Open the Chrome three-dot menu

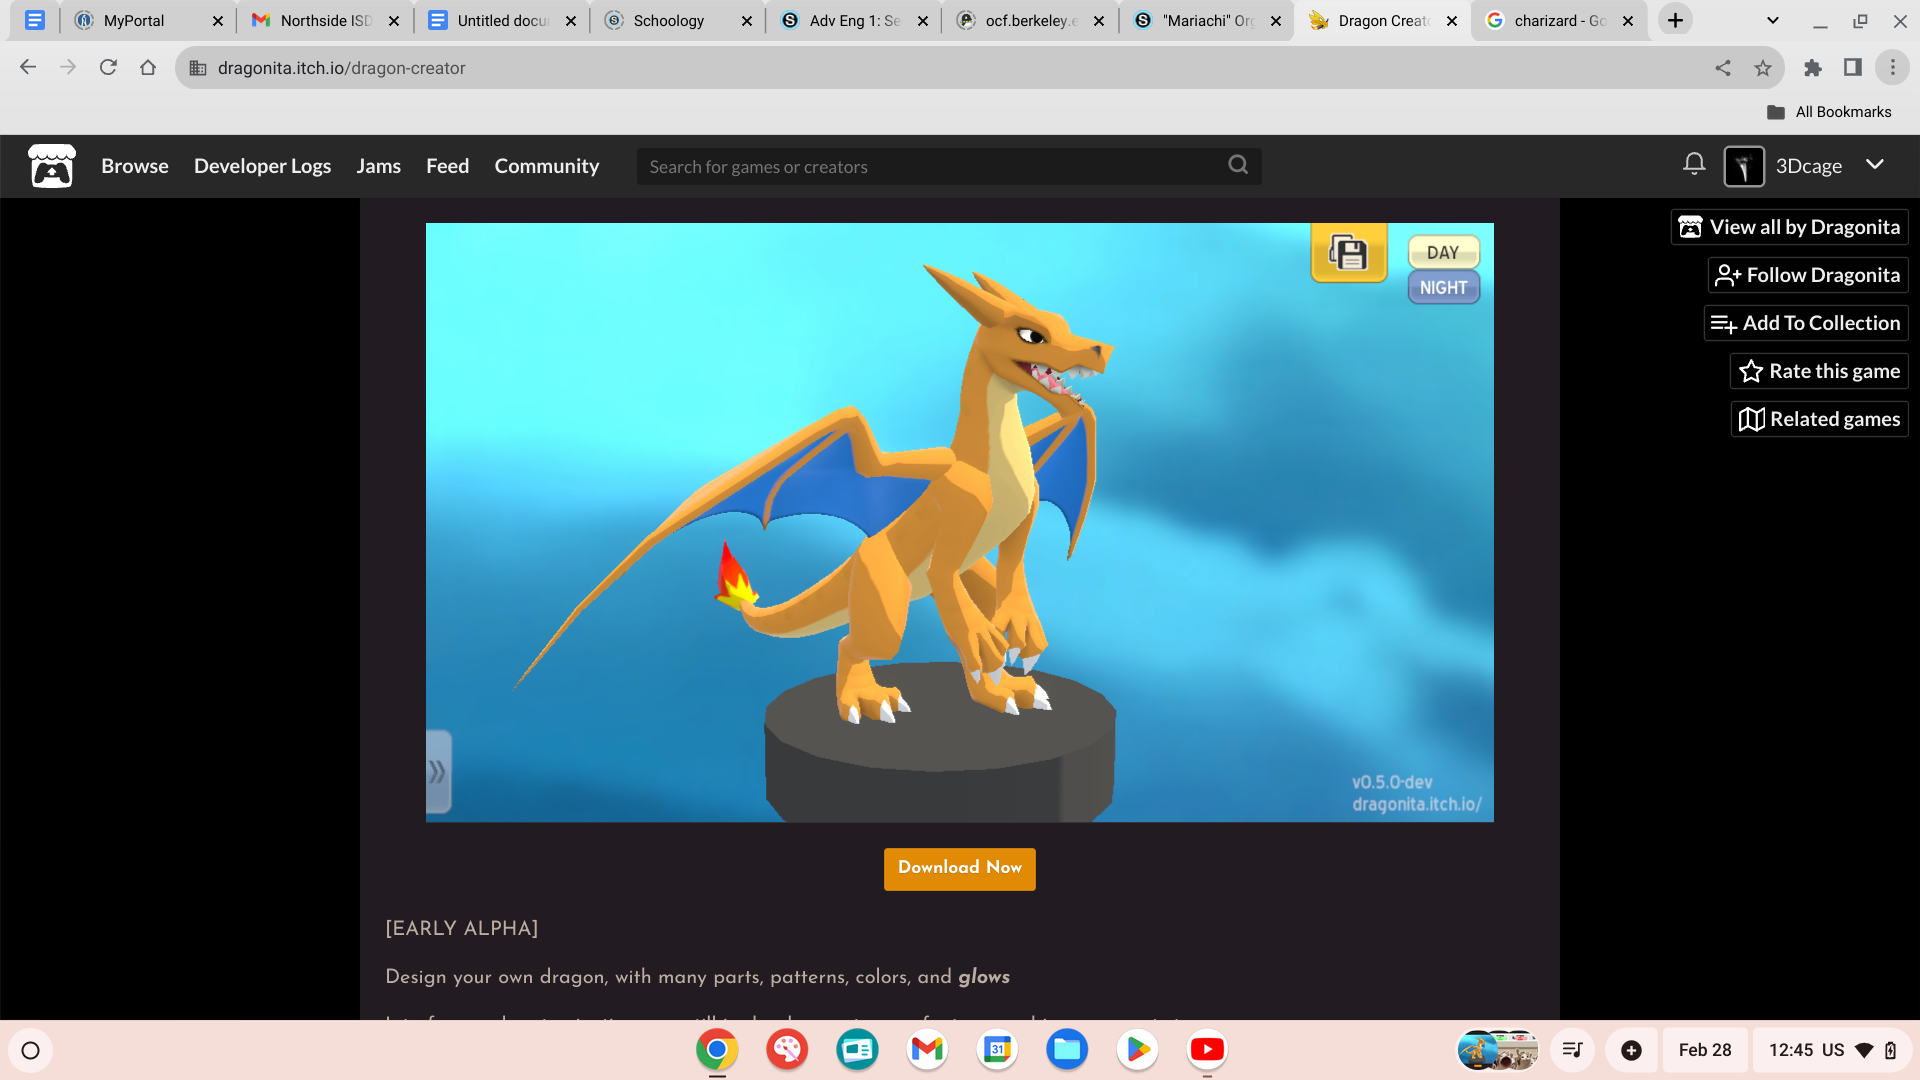(x=1893, y=68)
